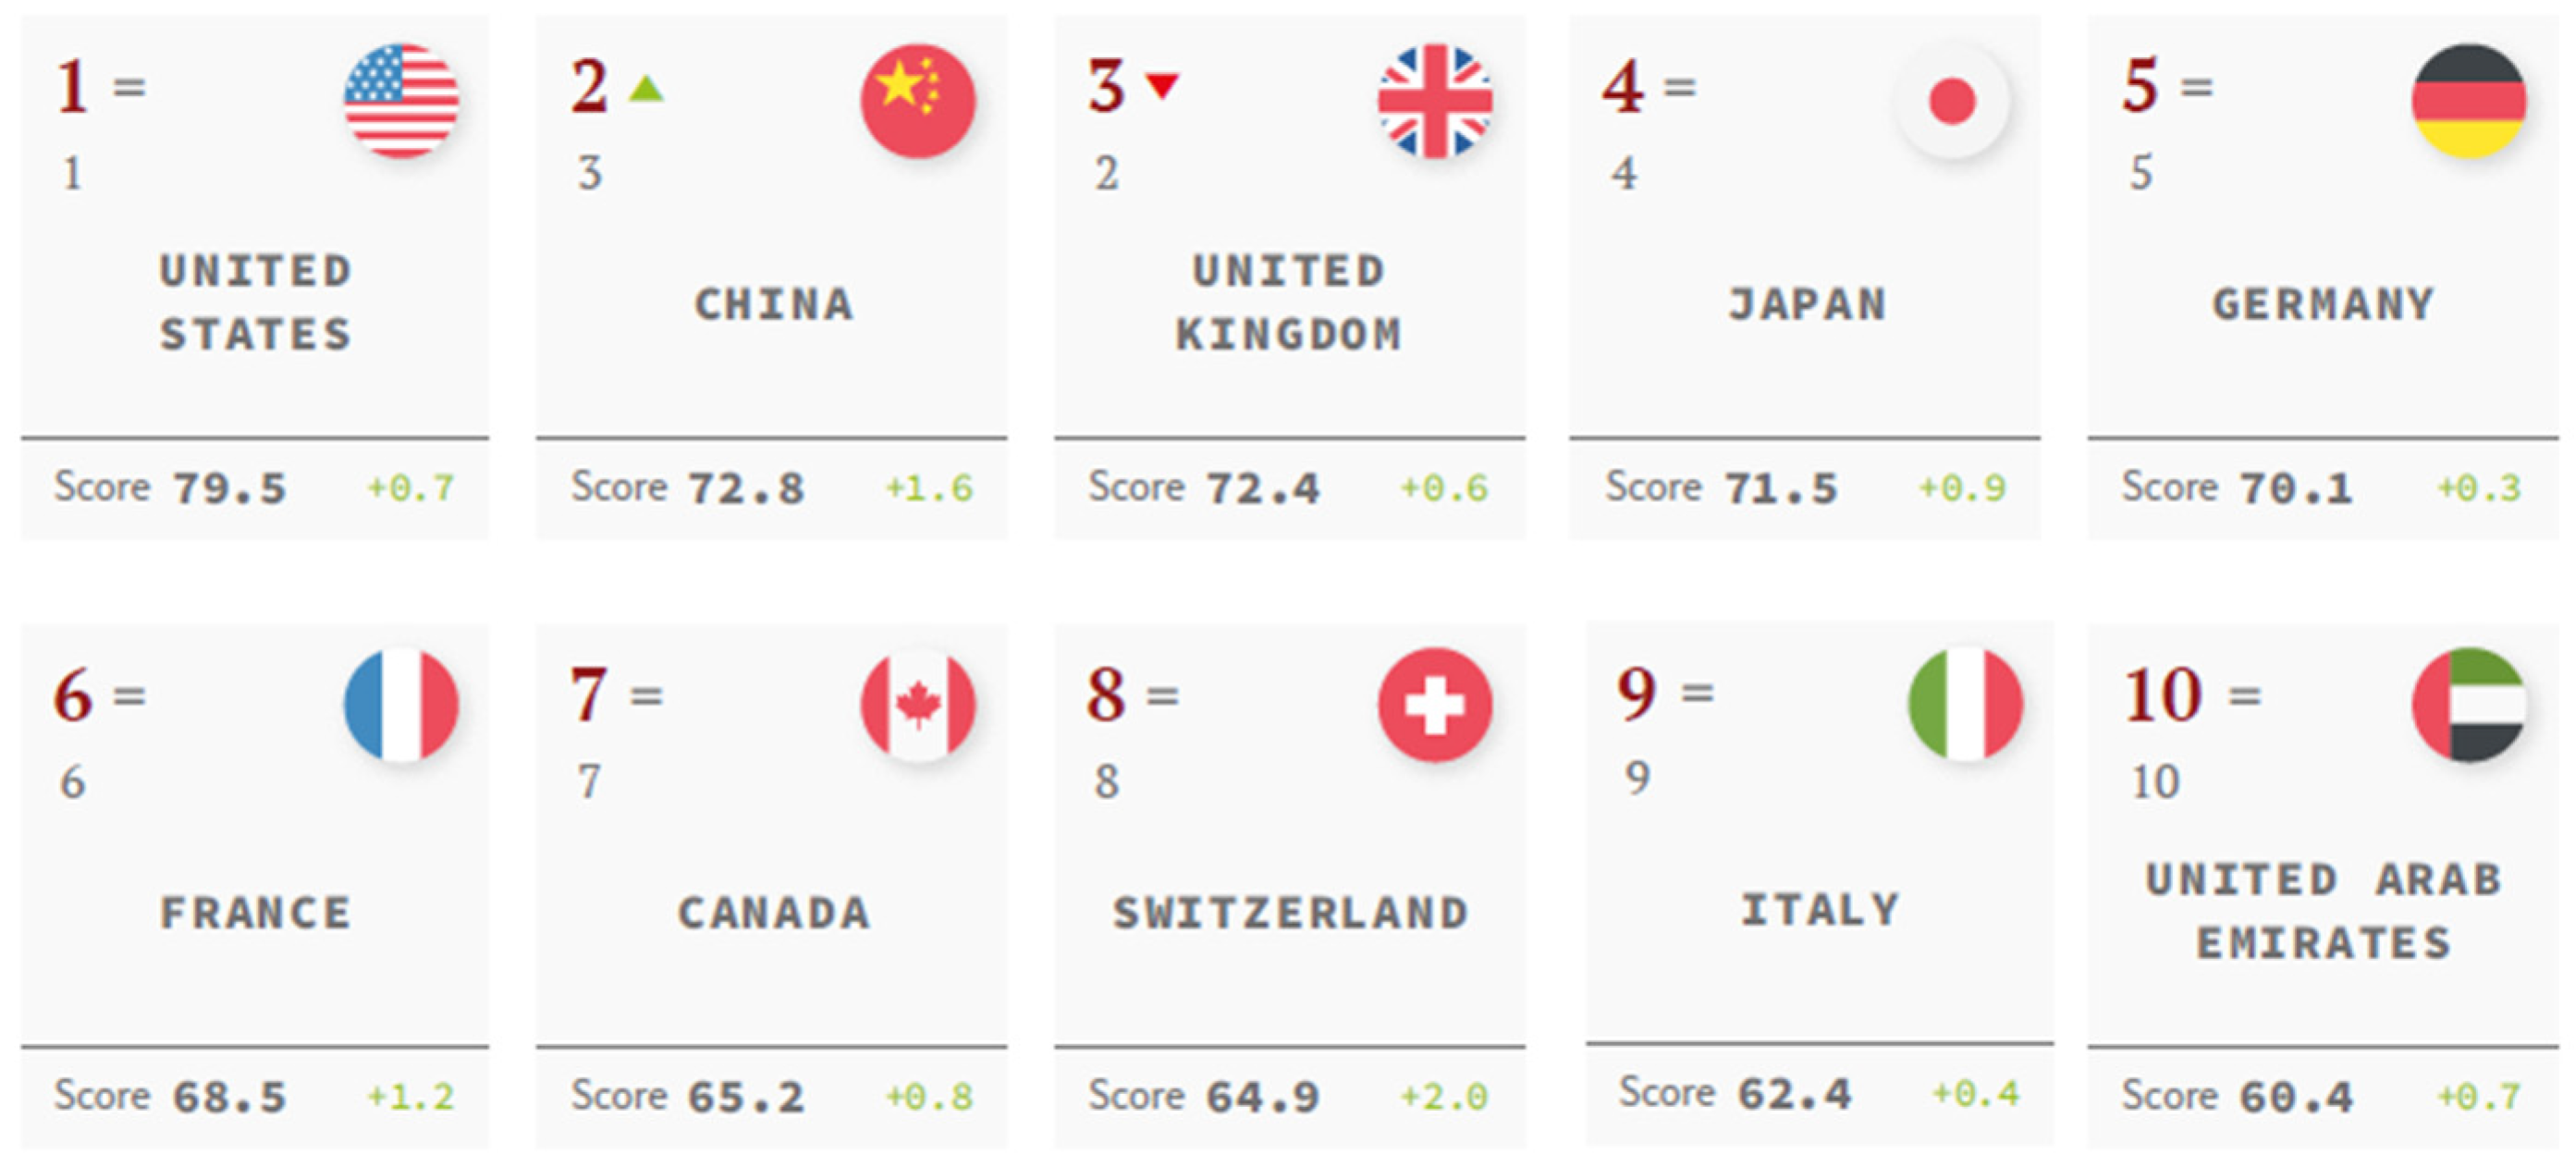
Task: Select the Italy flag icon
Action: (x=1965, y=703)
